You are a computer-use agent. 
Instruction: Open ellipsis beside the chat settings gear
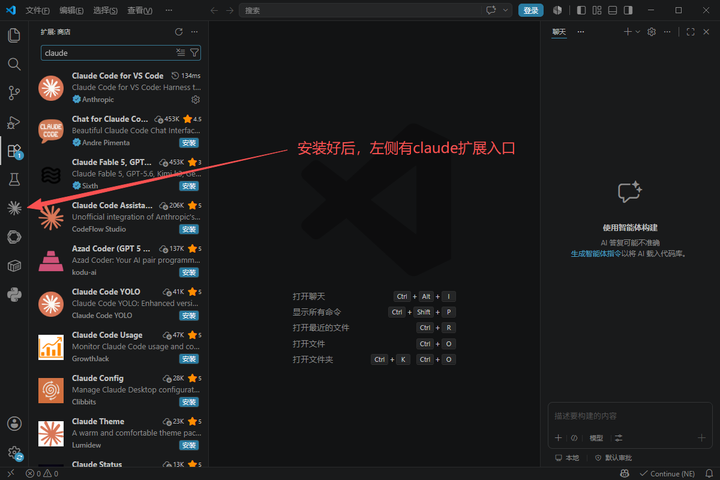pos(667,32)
